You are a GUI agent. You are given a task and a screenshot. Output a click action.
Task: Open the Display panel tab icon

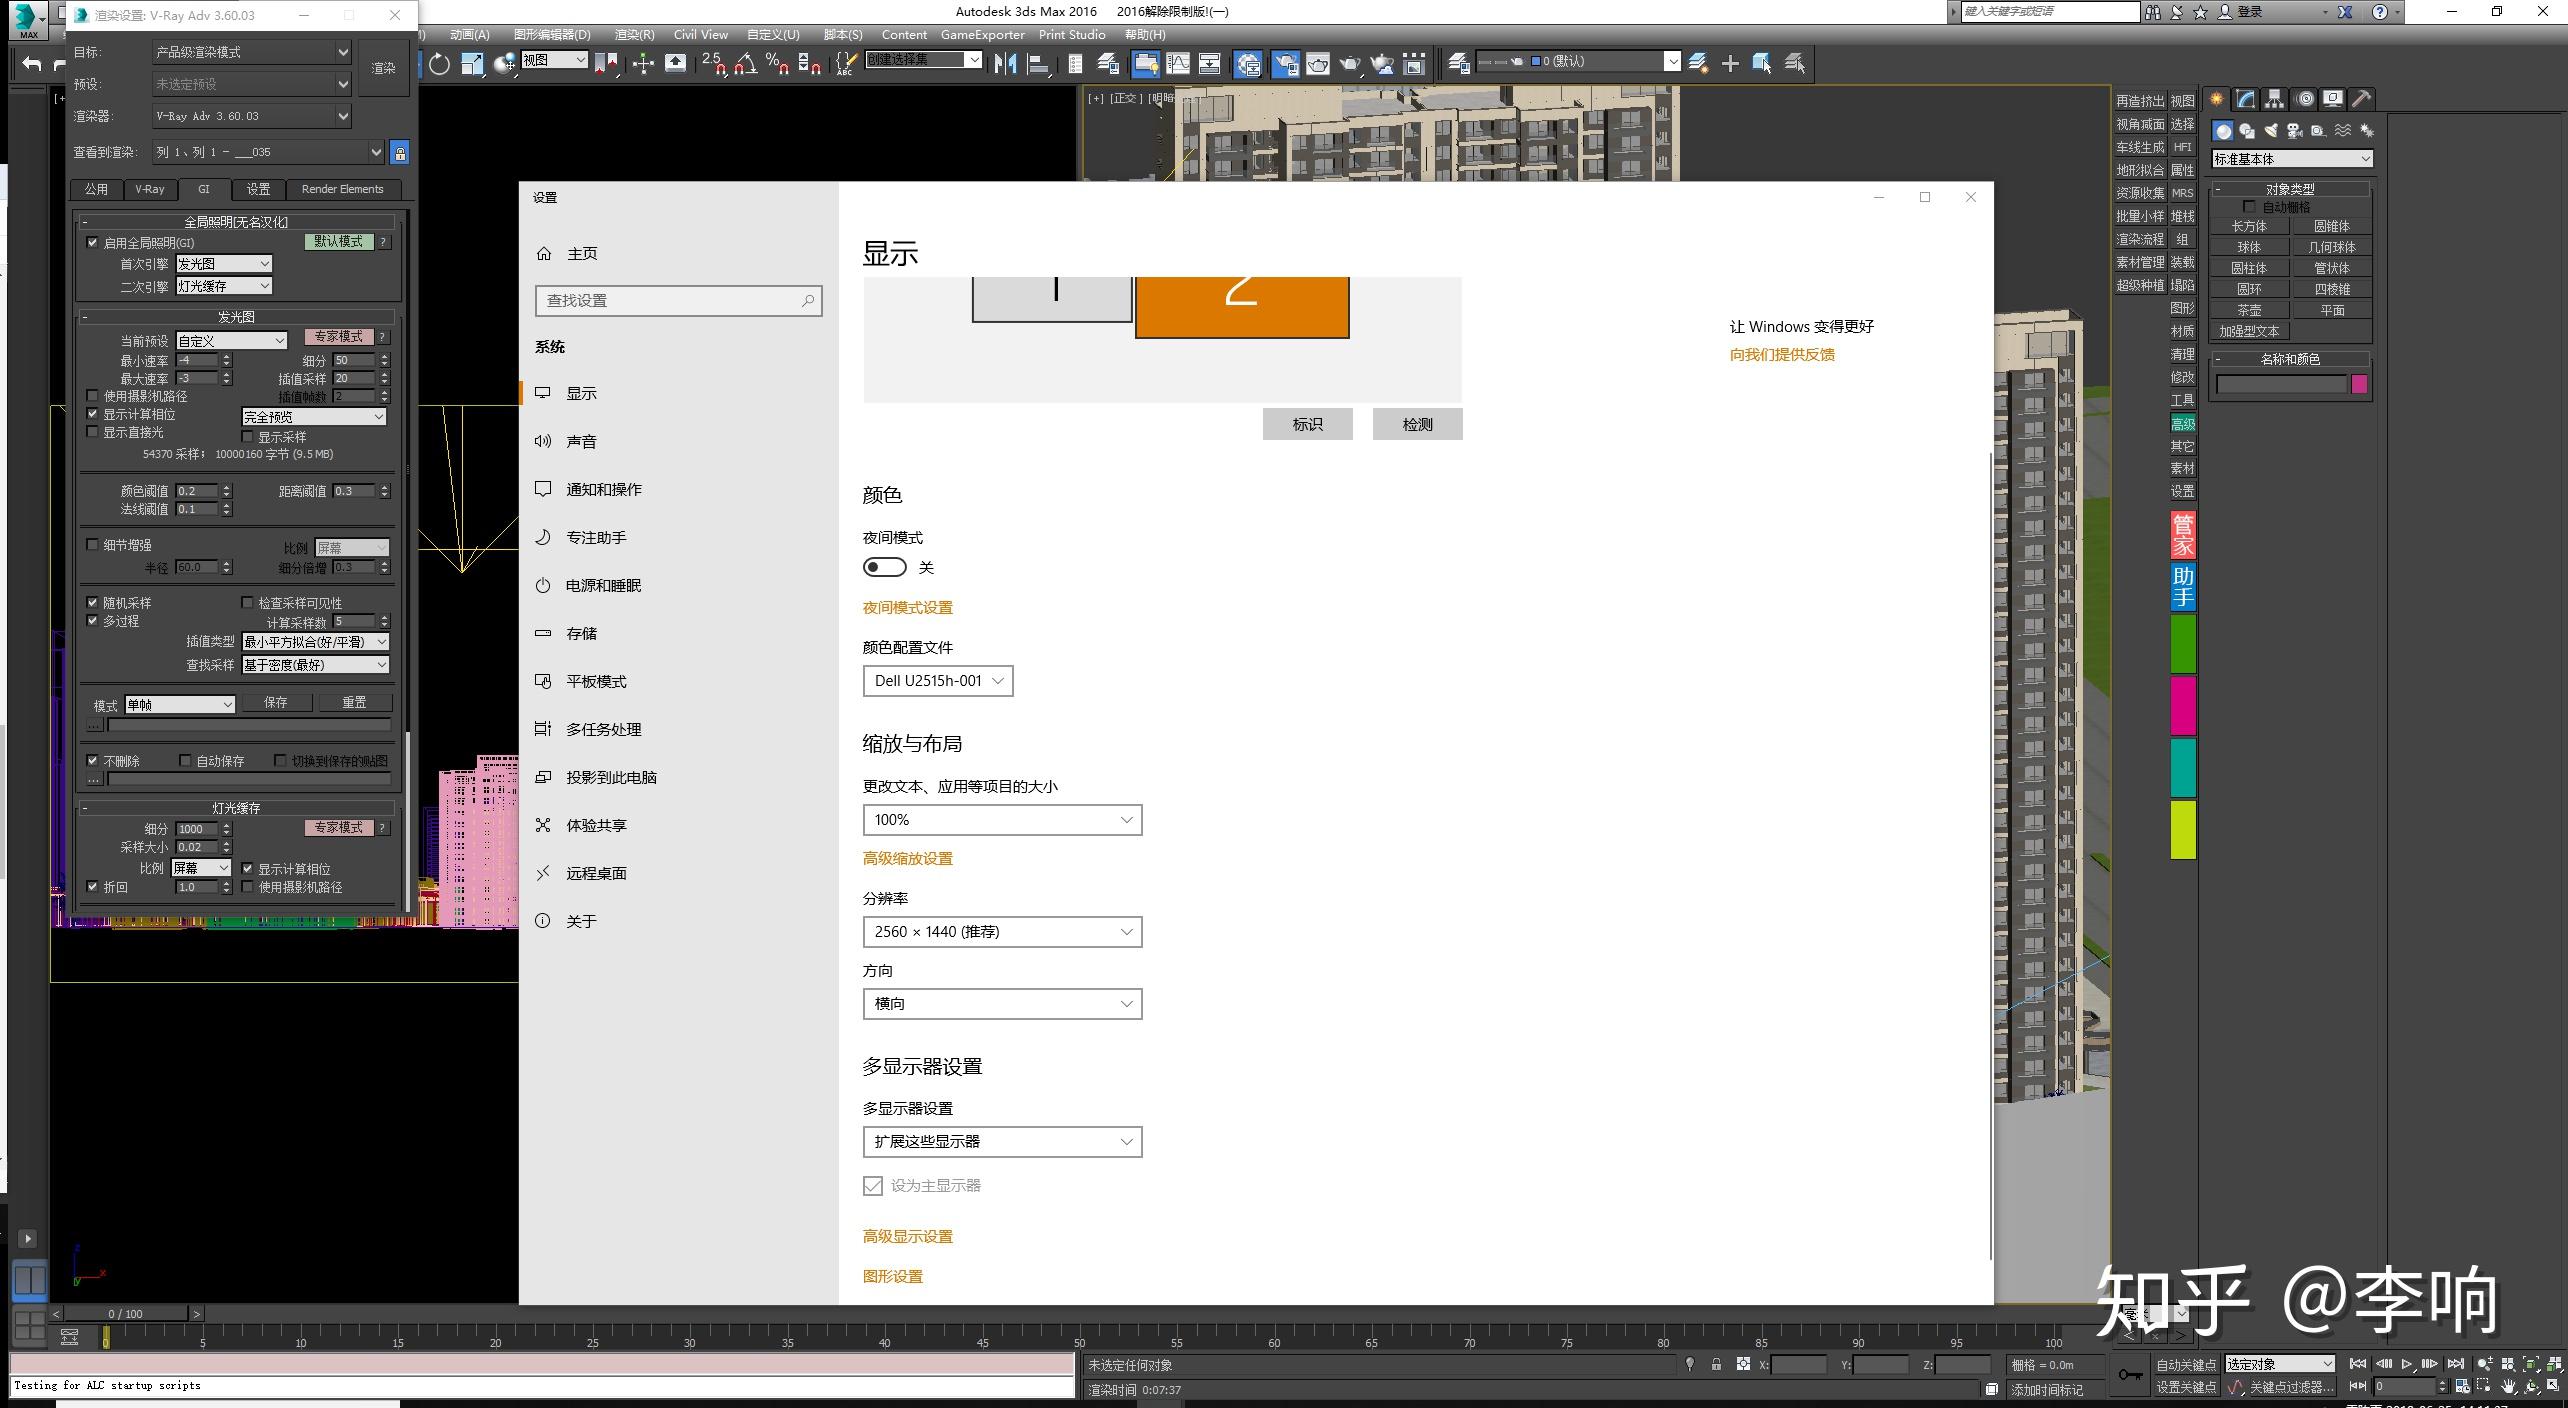tap(2332, 99)
